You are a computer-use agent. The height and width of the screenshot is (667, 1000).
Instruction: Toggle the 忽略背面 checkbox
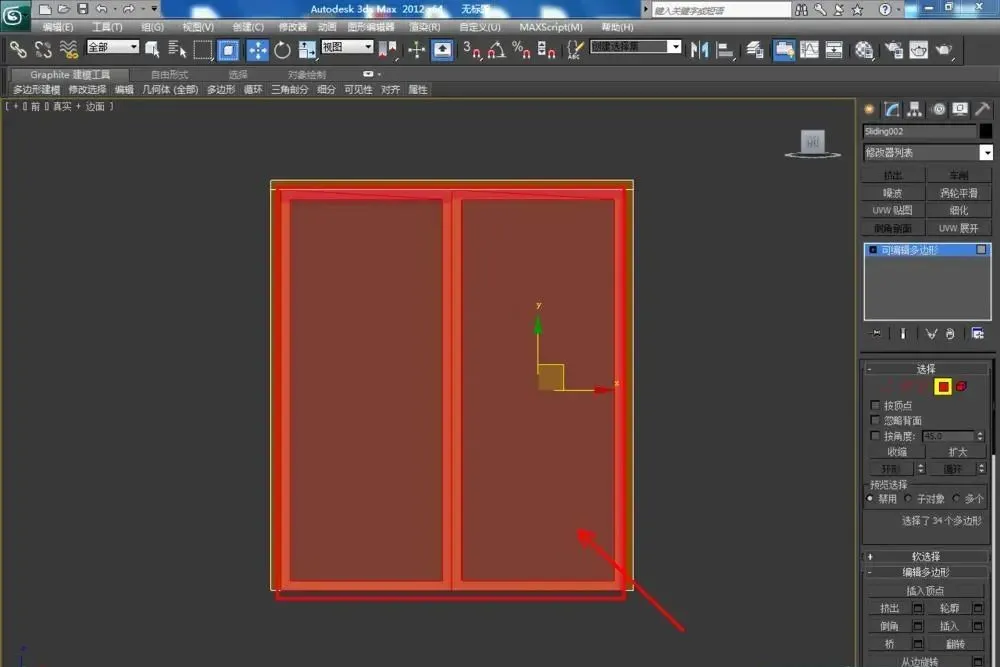(x=875, y=420)
